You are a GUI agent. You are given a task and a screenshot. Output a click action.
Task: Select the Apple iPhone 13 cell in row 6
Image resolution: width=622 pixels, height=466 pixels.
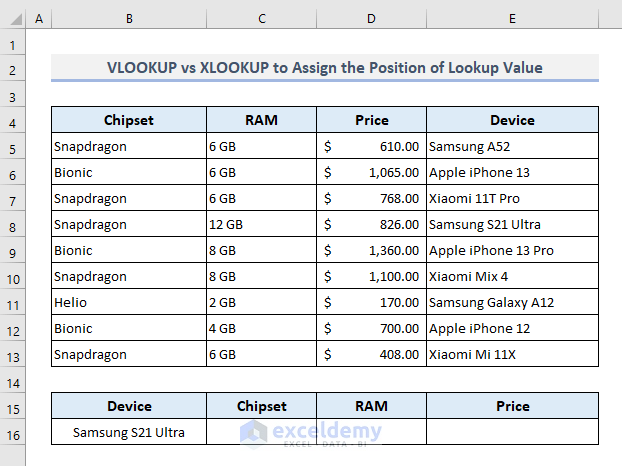(x=513, y=172)
